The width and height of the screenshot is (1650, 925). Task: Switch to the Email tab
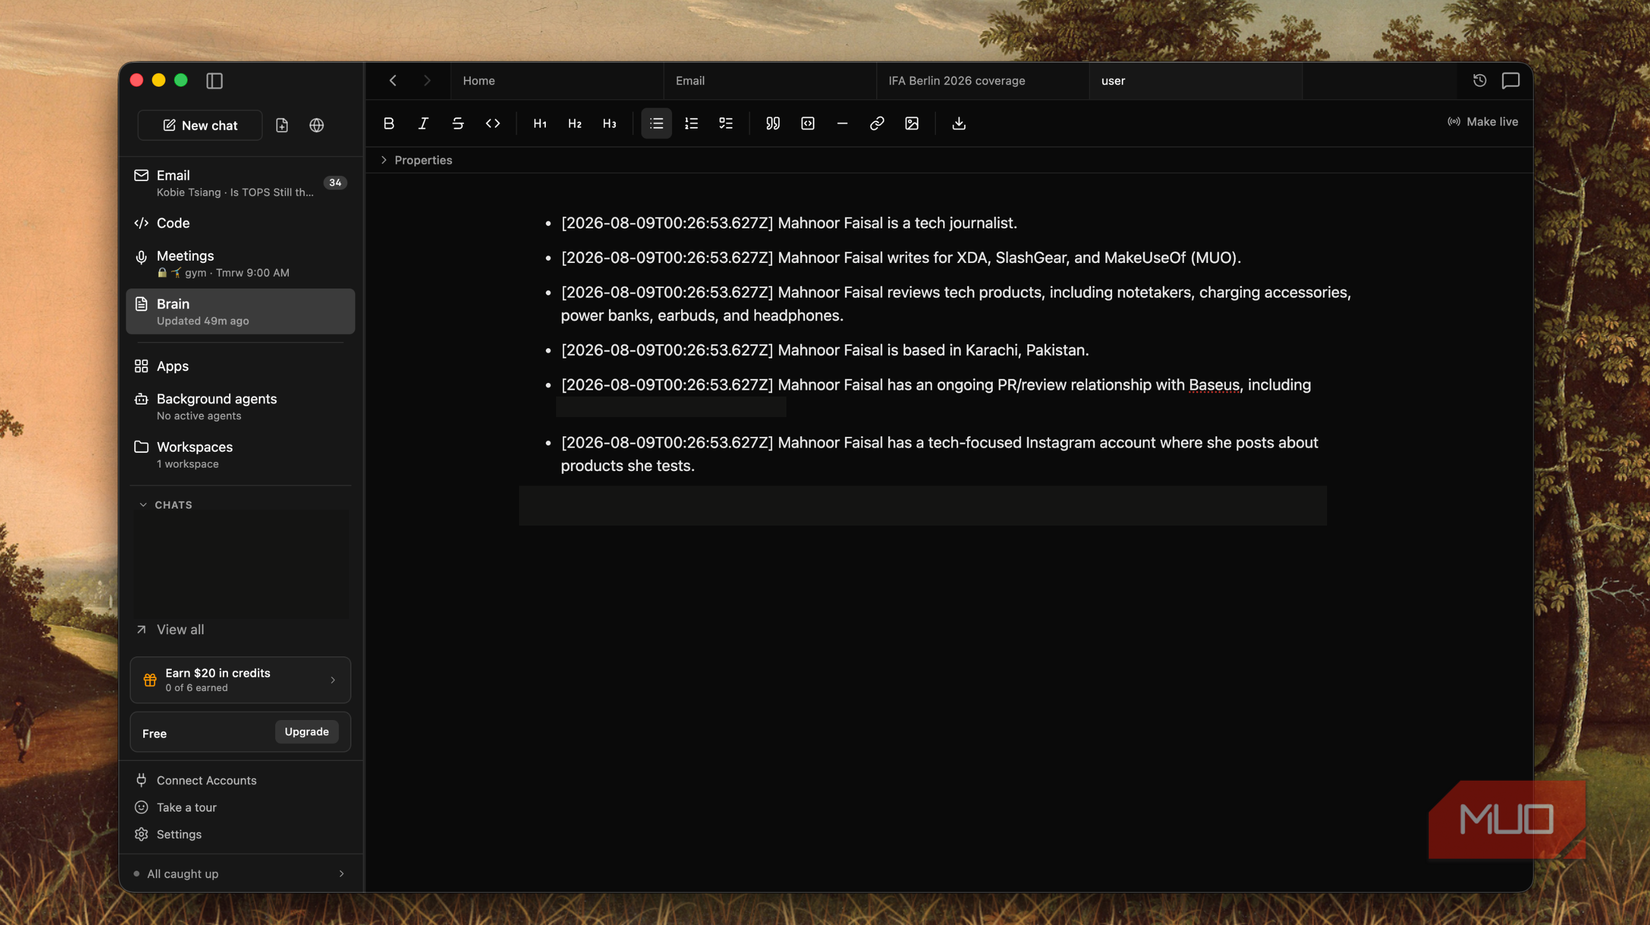(770, 81)
